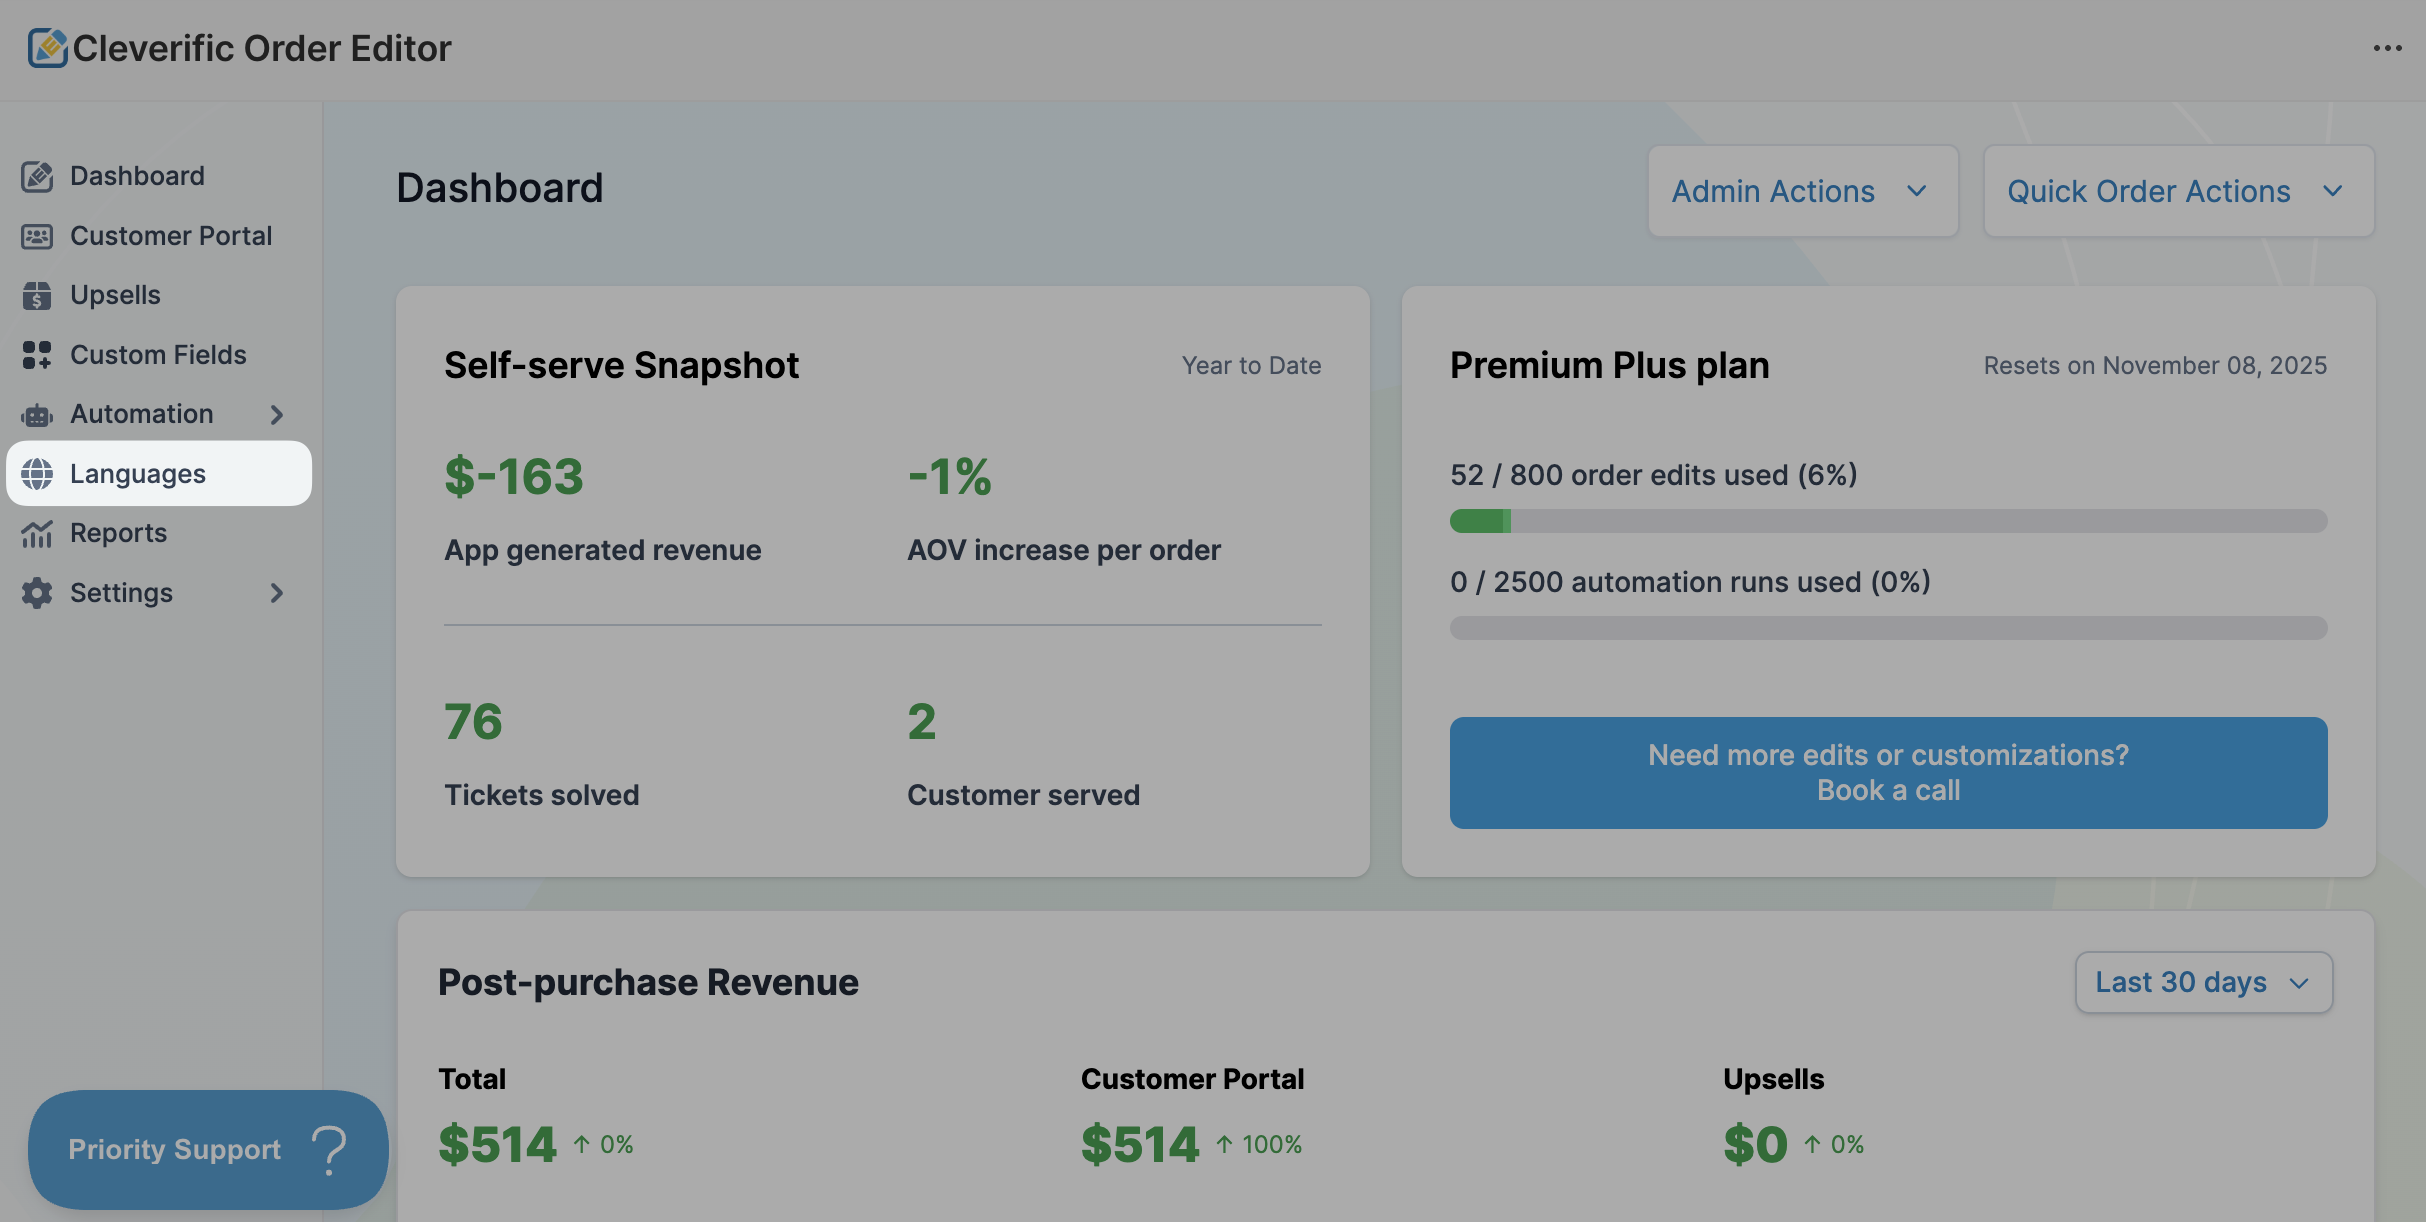Open the Quick Order Actions dropdown

[x=2178, y=191]
